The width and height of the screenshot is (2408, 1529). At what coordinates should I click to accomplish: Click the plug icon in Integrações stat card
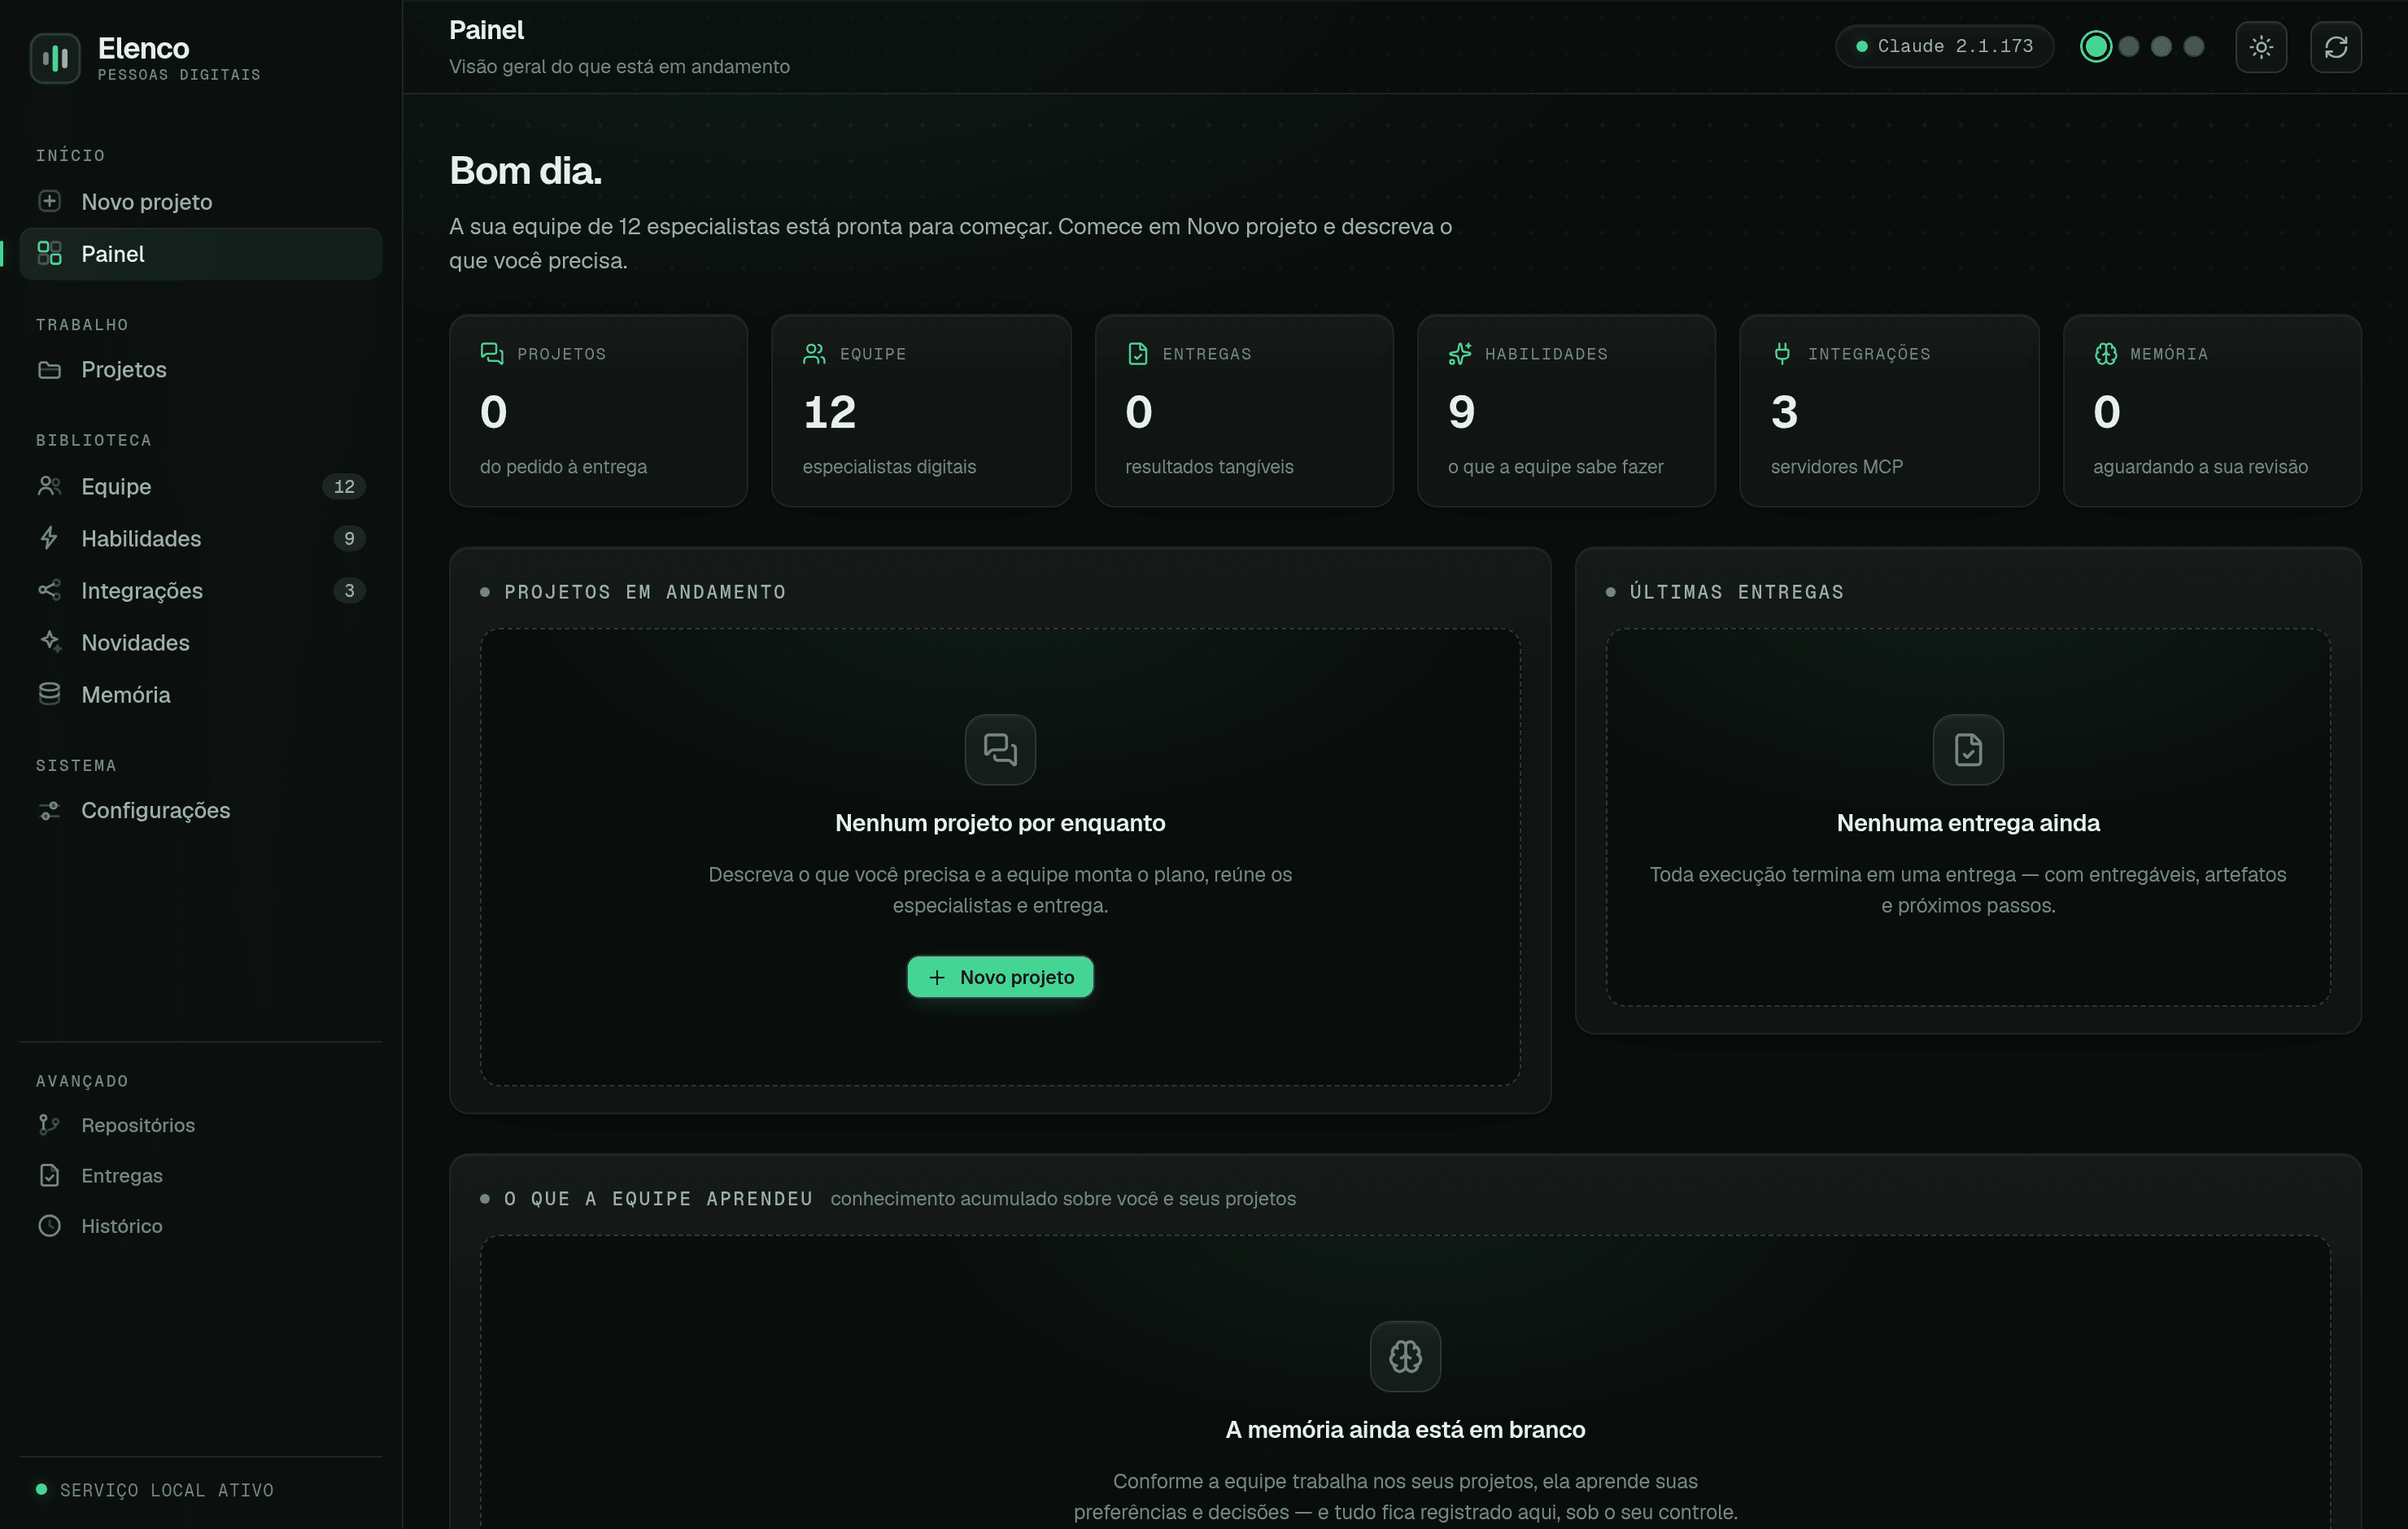pyautogui.click(x=1782, y=353)
